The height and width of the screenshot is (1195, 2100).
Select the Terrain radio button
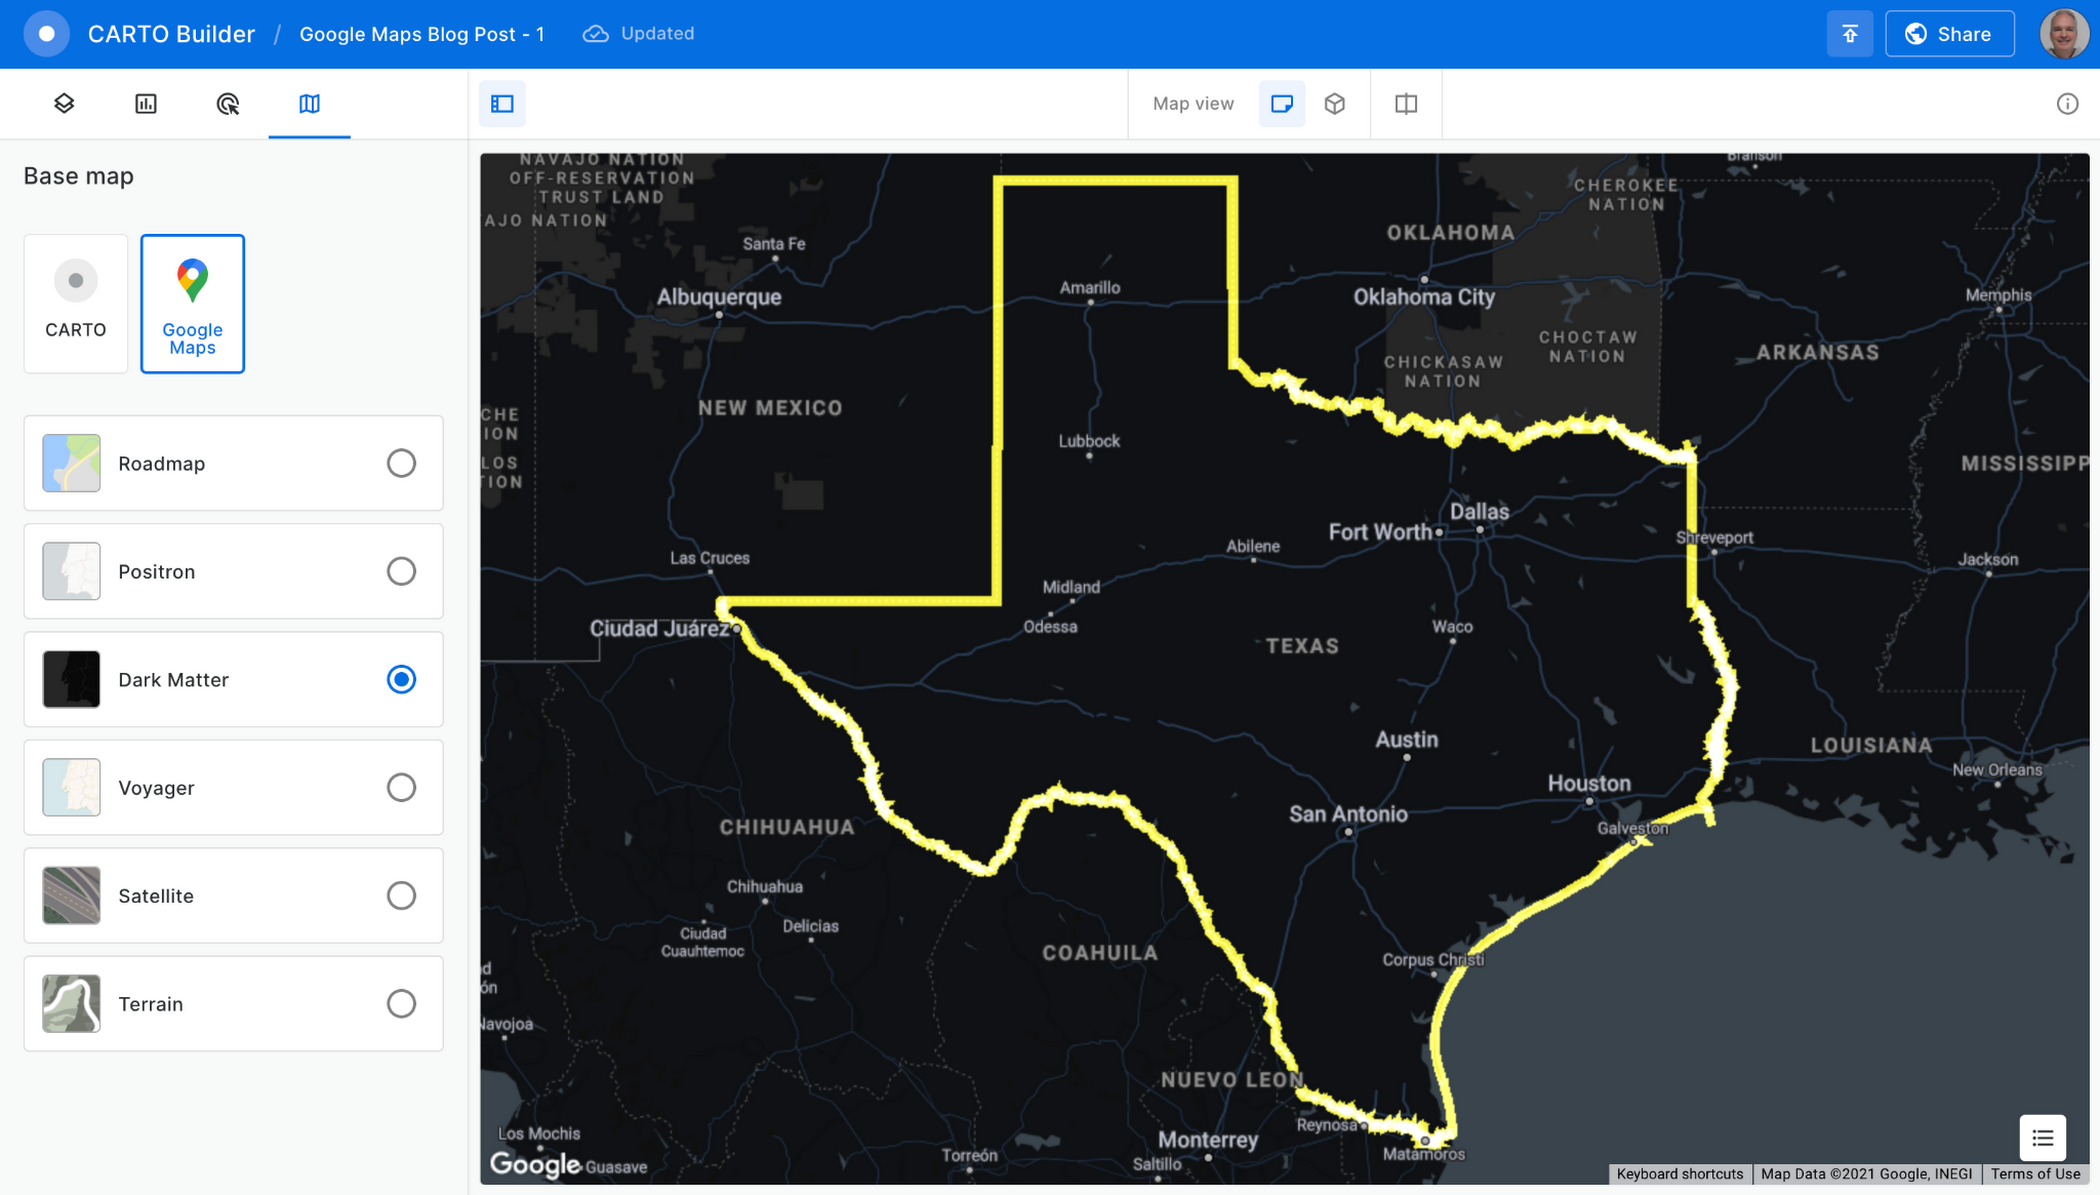click(401, 1003)
